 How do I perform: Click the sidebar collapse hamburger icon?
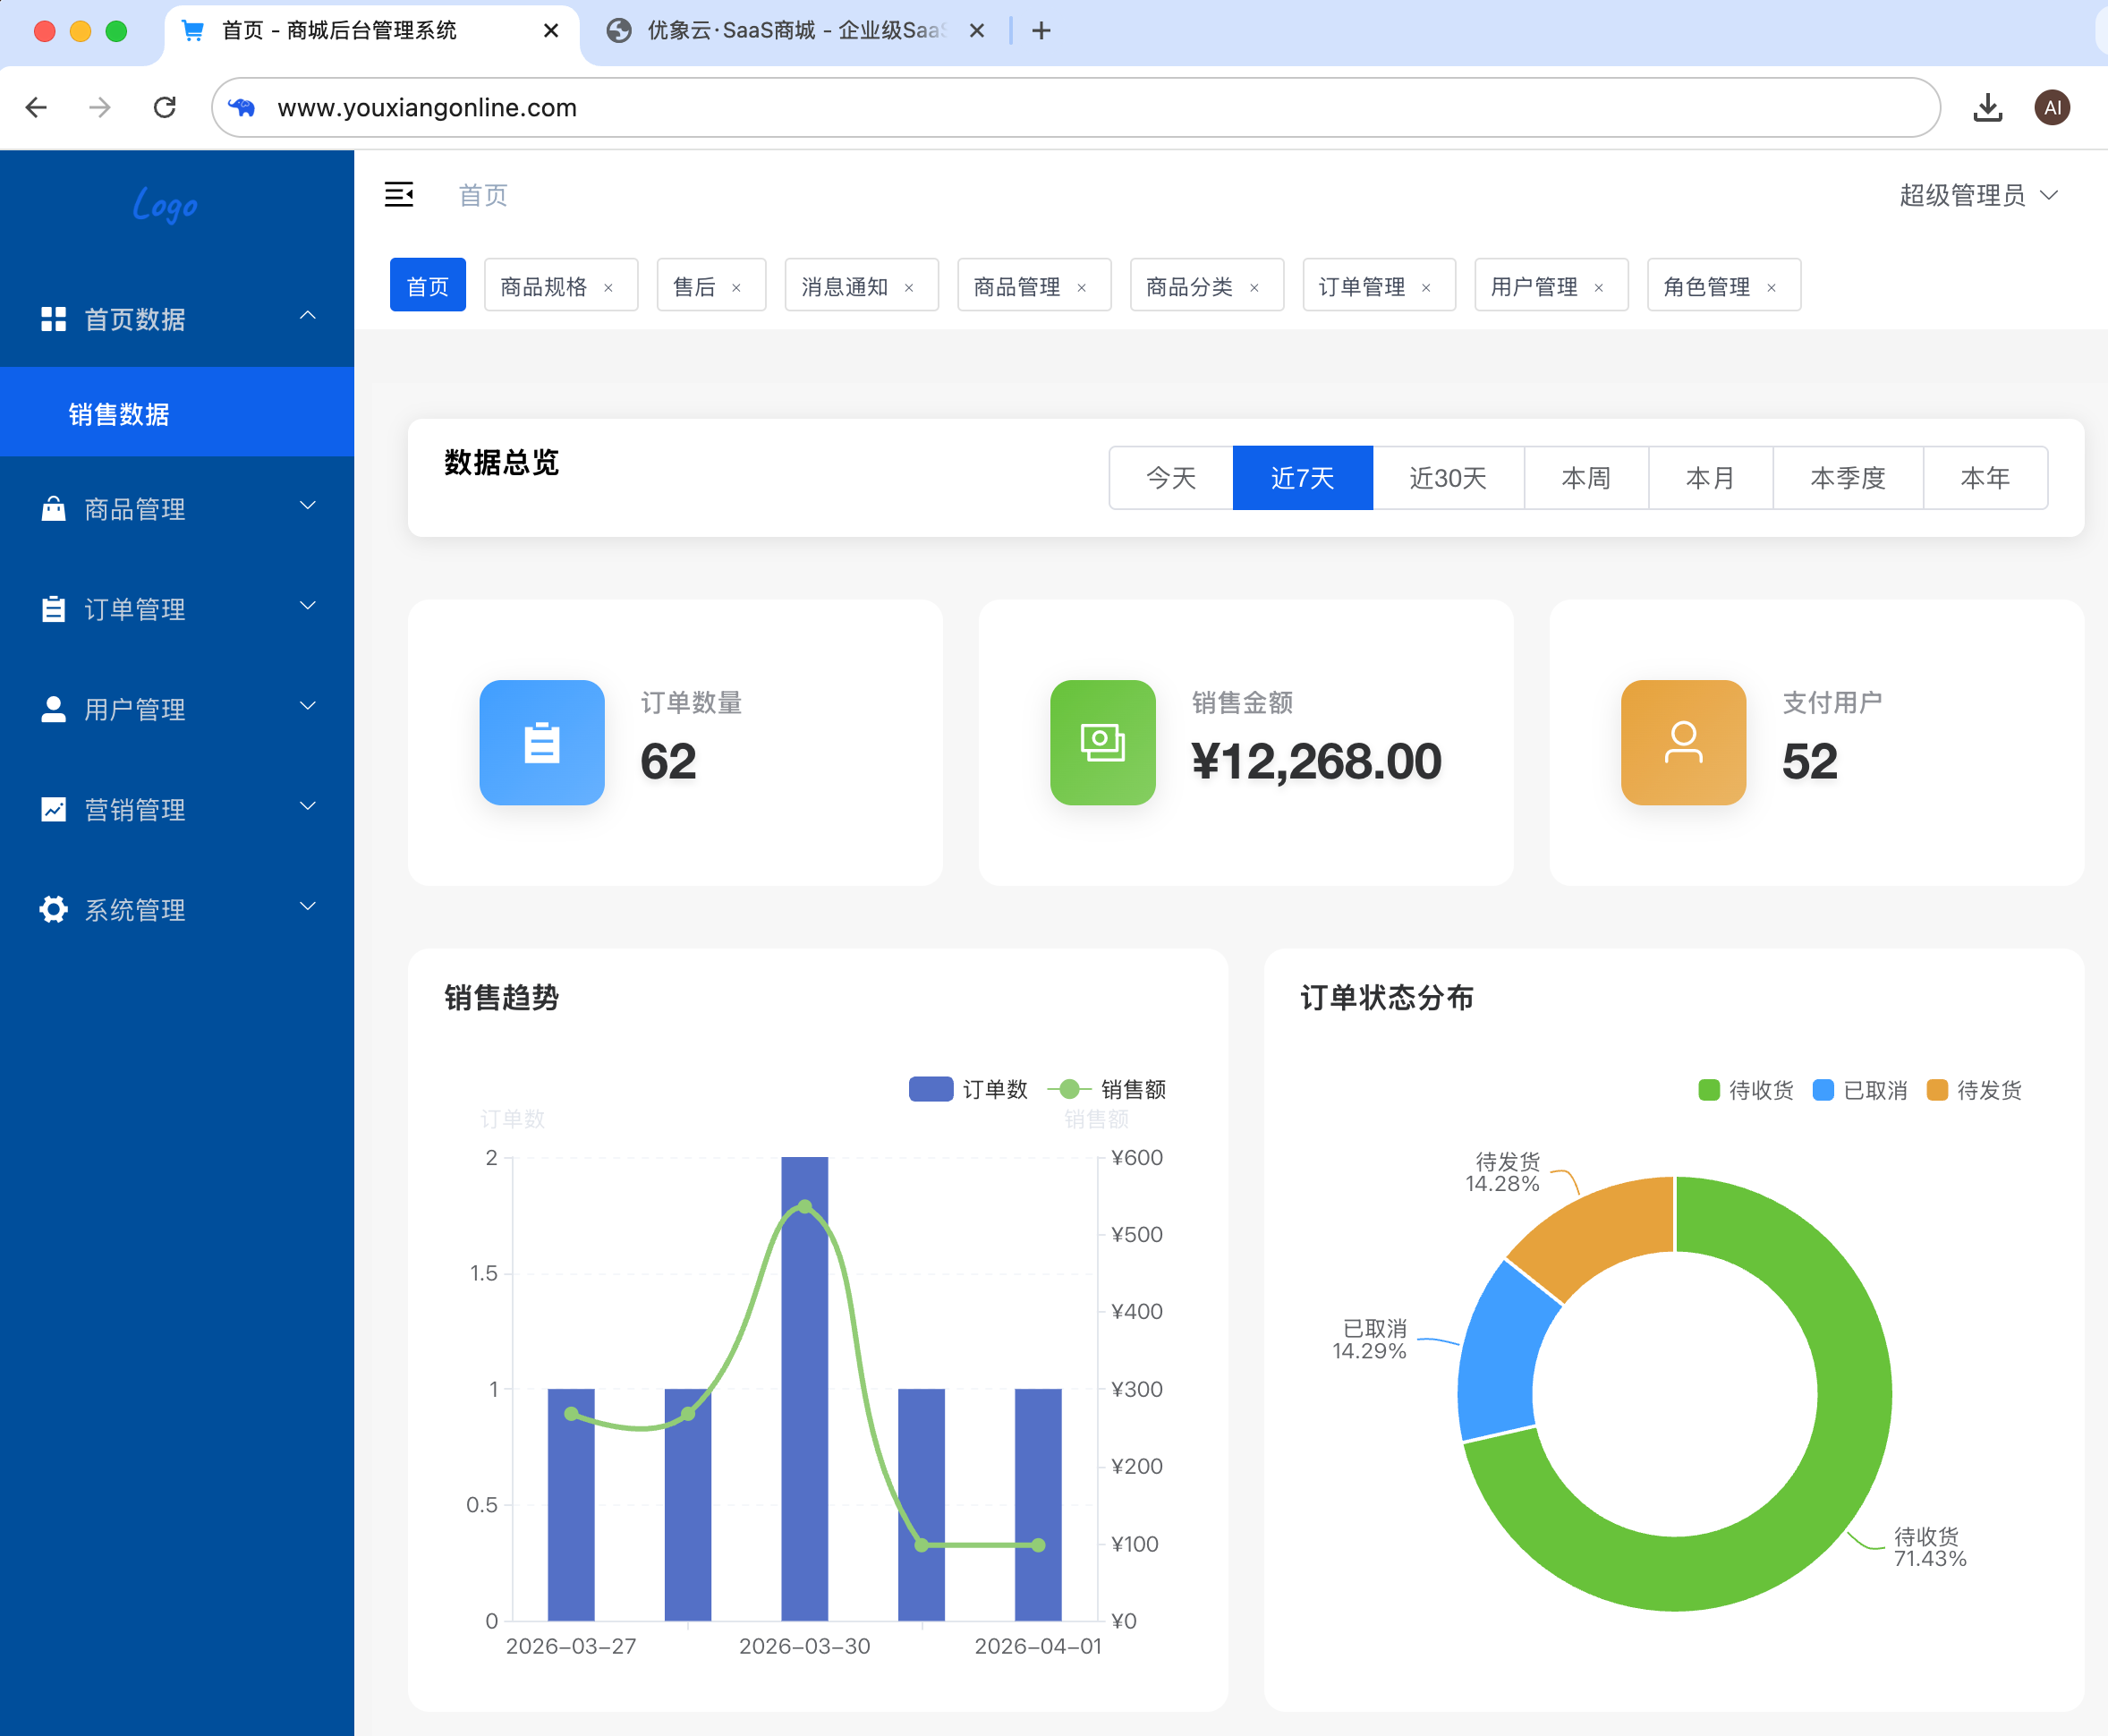(399, 195)
